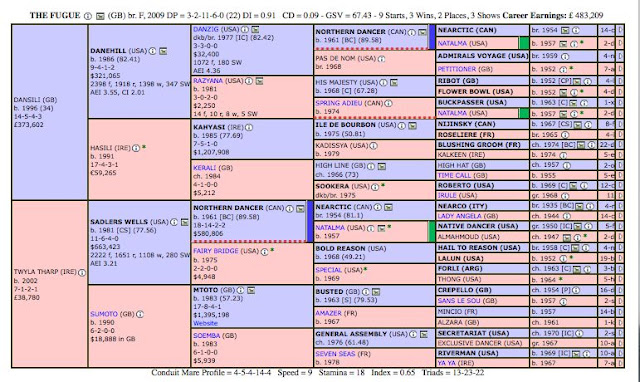The height and width of the screenshot is (382, 640).
Task: Click SPRING ADIEU link
Action: coord(338,104)
